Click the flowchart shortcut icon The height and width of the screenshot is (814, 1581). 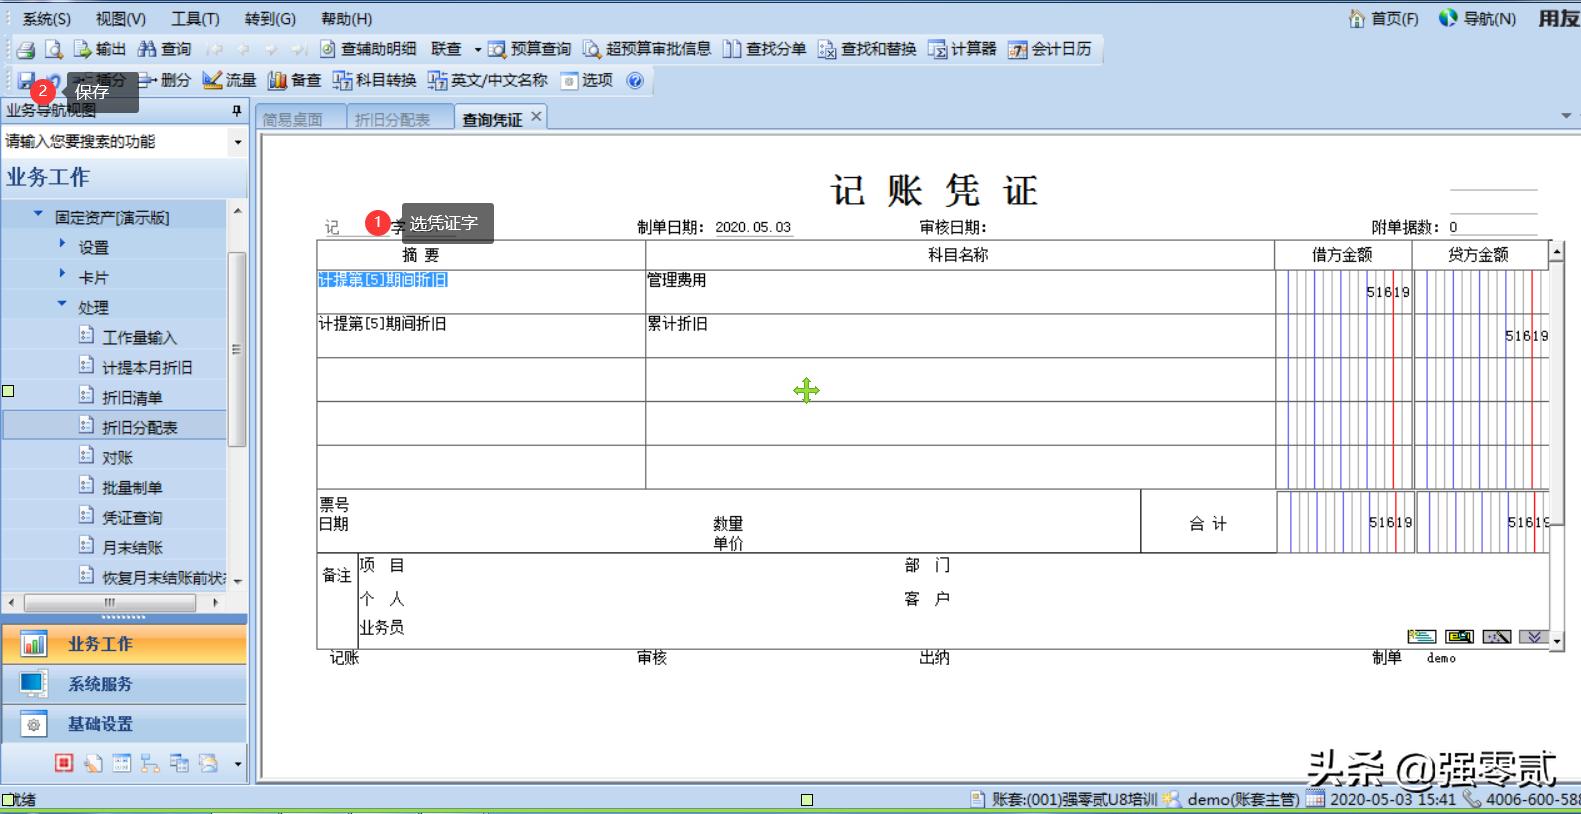tap(150, 763)
